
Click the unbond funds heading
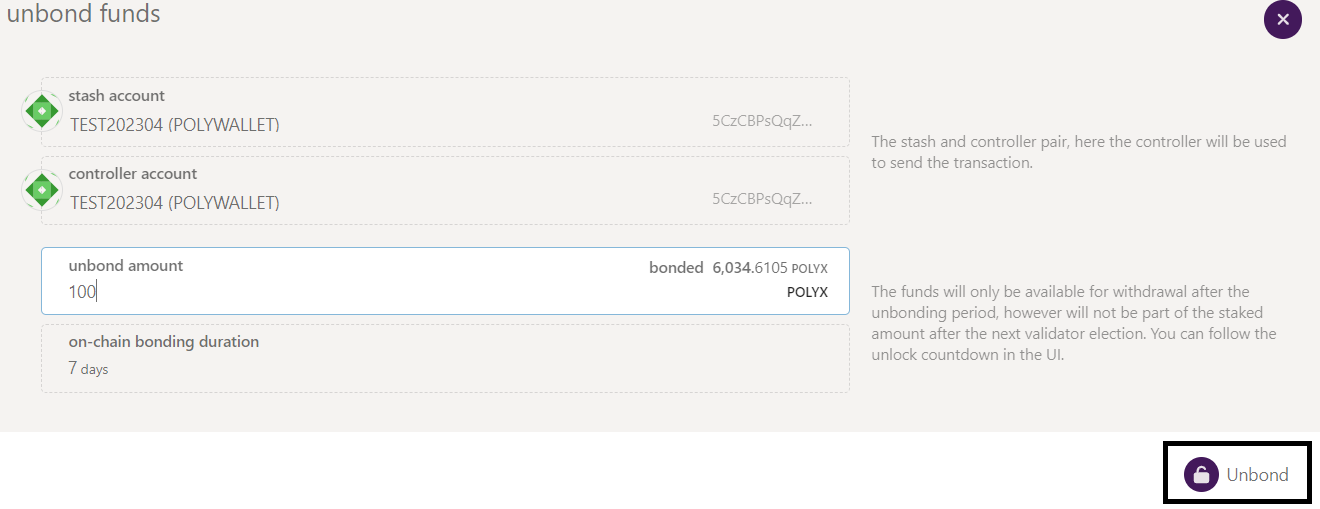pyautogui.click(x=83, y=14)
